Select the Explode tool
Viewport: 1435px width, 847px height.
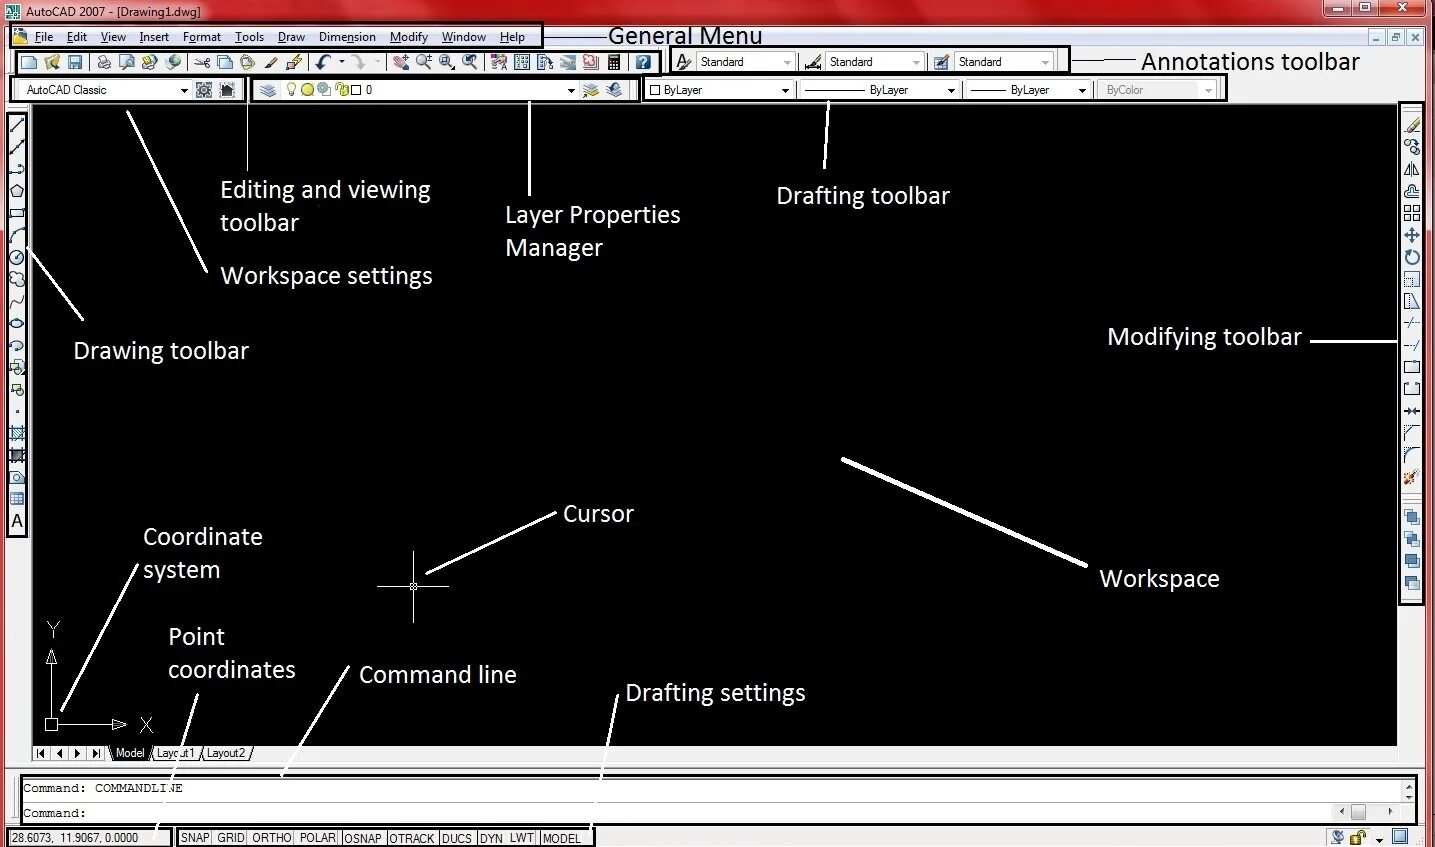click(x=1412, y=478)
